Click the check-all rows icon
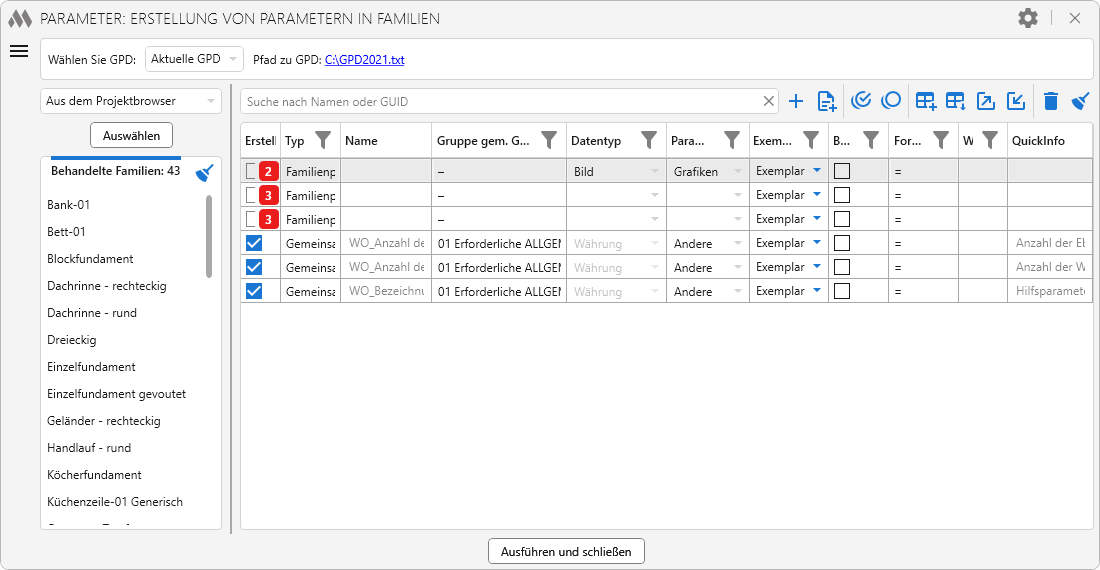Screen dimensions: 1100x570 point(861,100)
